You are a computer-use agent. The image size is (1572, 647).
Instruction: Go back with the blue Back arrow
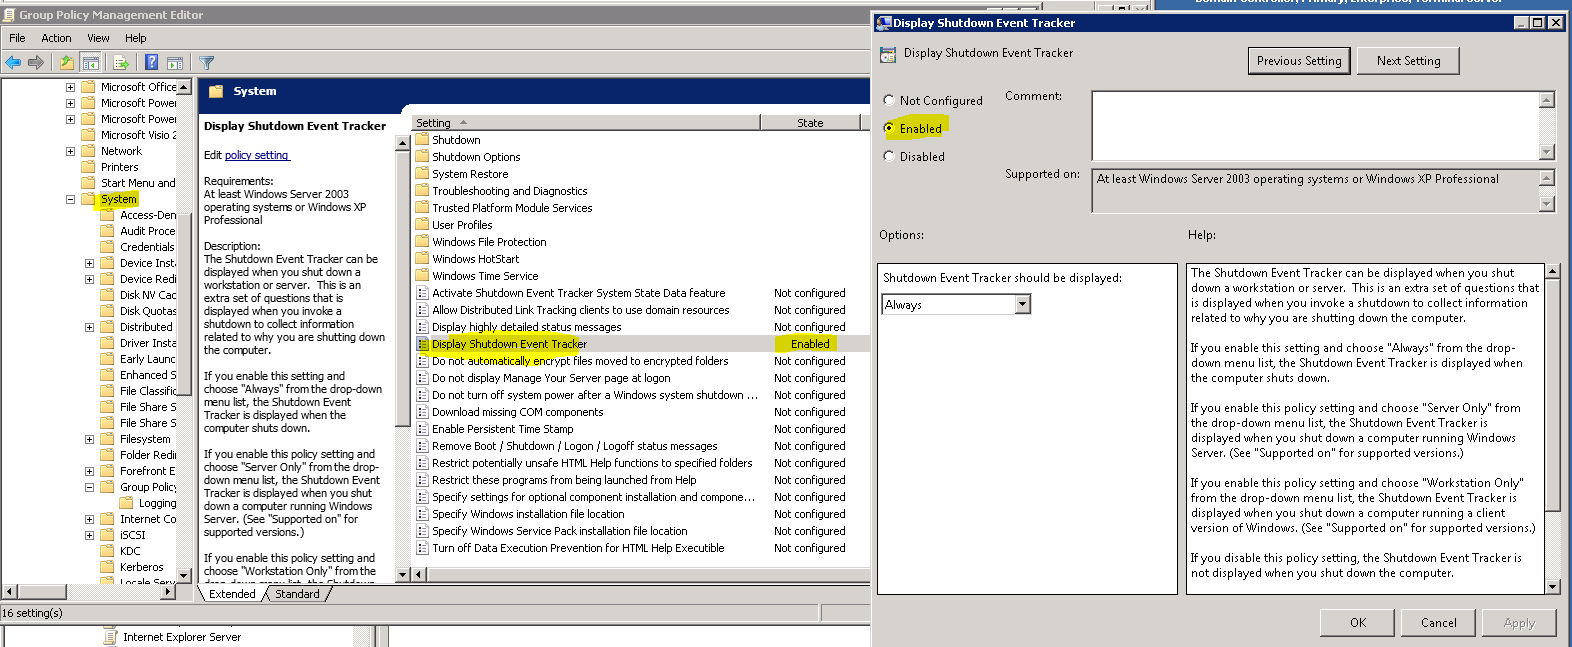coord(13,62)
